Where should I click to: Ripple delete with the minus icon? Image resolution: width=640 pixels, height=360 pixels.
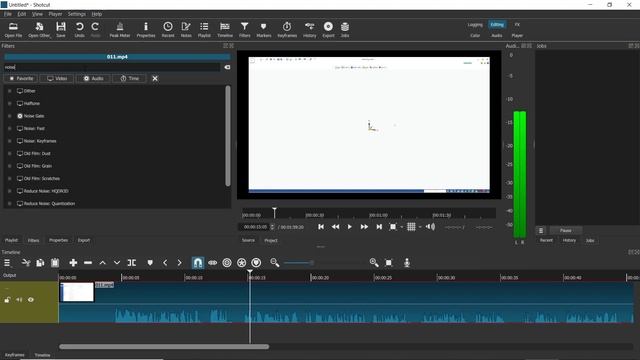point(88,262)
